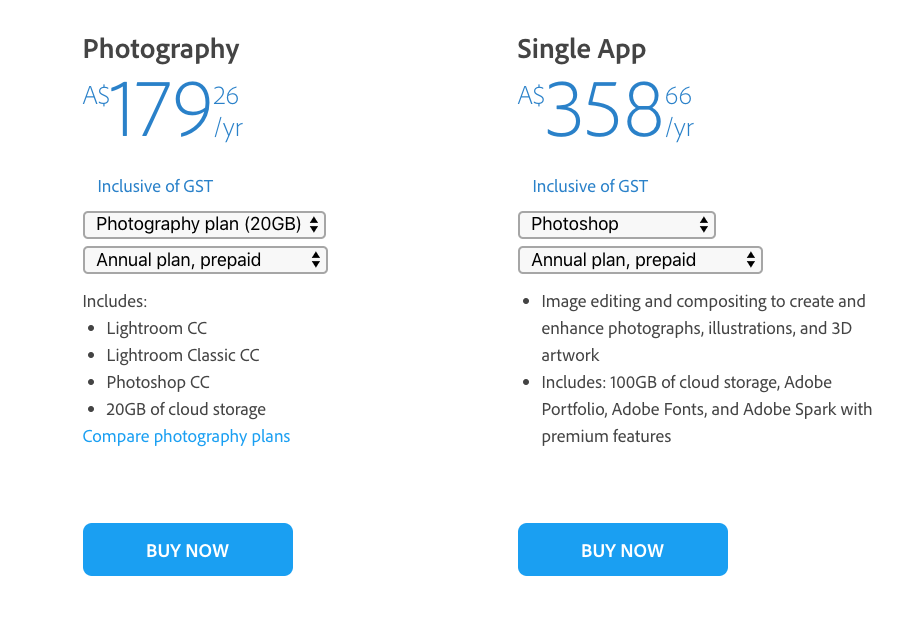Click BUY NOW for the Single App plan
The width and height of the screenshot is (912, 629).
(x=623, y=549)
